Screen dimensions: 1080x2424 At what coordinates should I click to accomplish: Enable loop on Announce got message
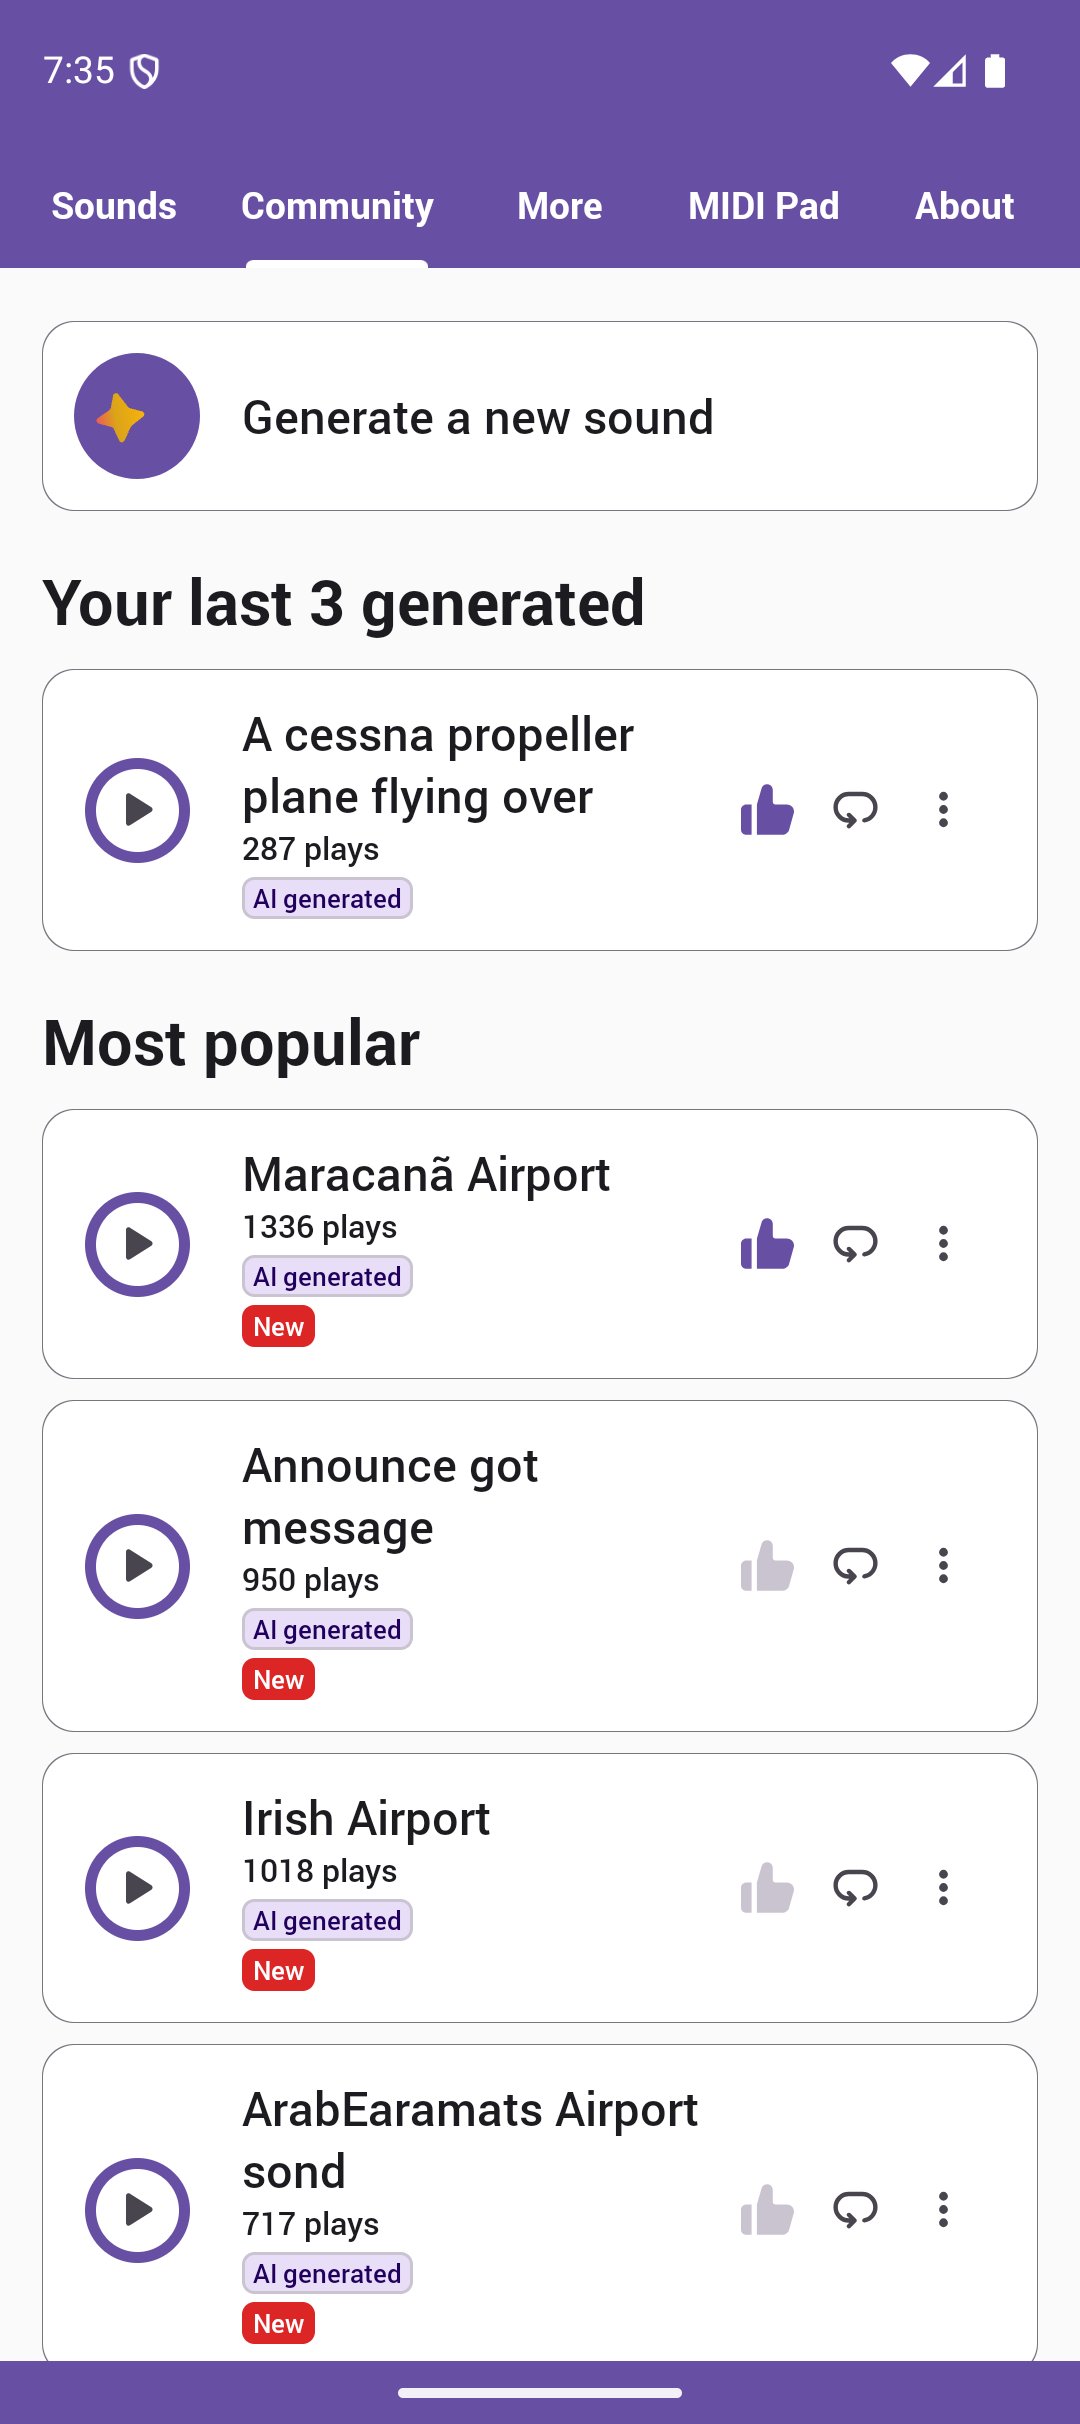pyautogui.click(x=855, y=1566)
